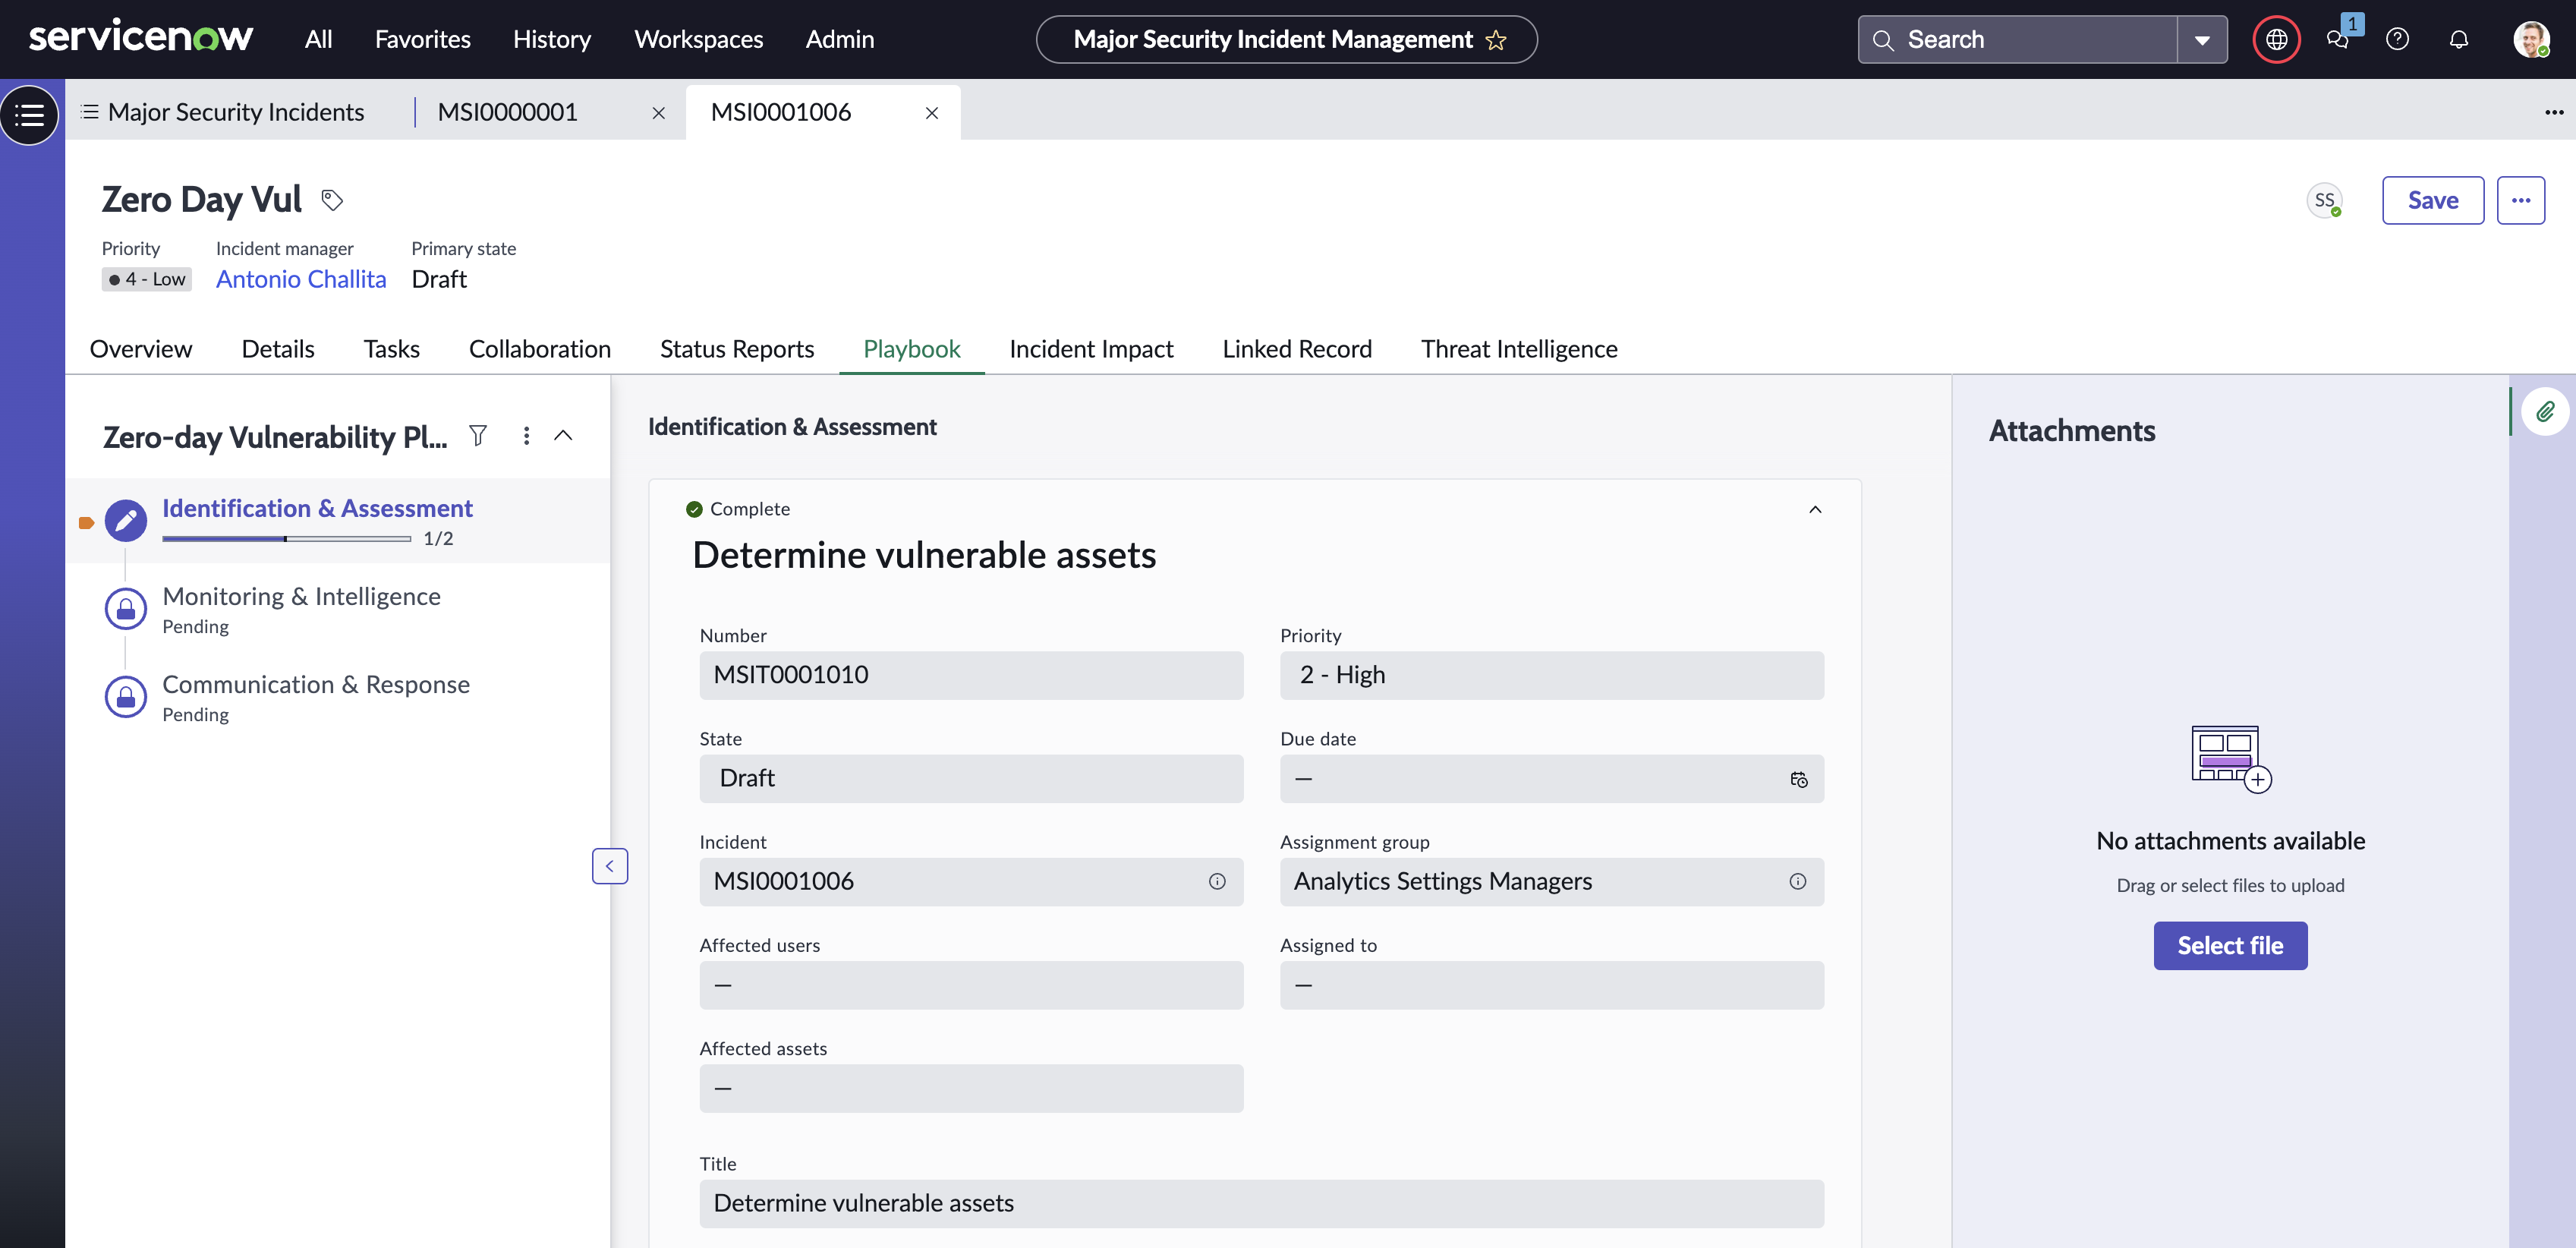Switch to the Status Reports tab
This screenshot has height=1248, width=2576.
737,349
